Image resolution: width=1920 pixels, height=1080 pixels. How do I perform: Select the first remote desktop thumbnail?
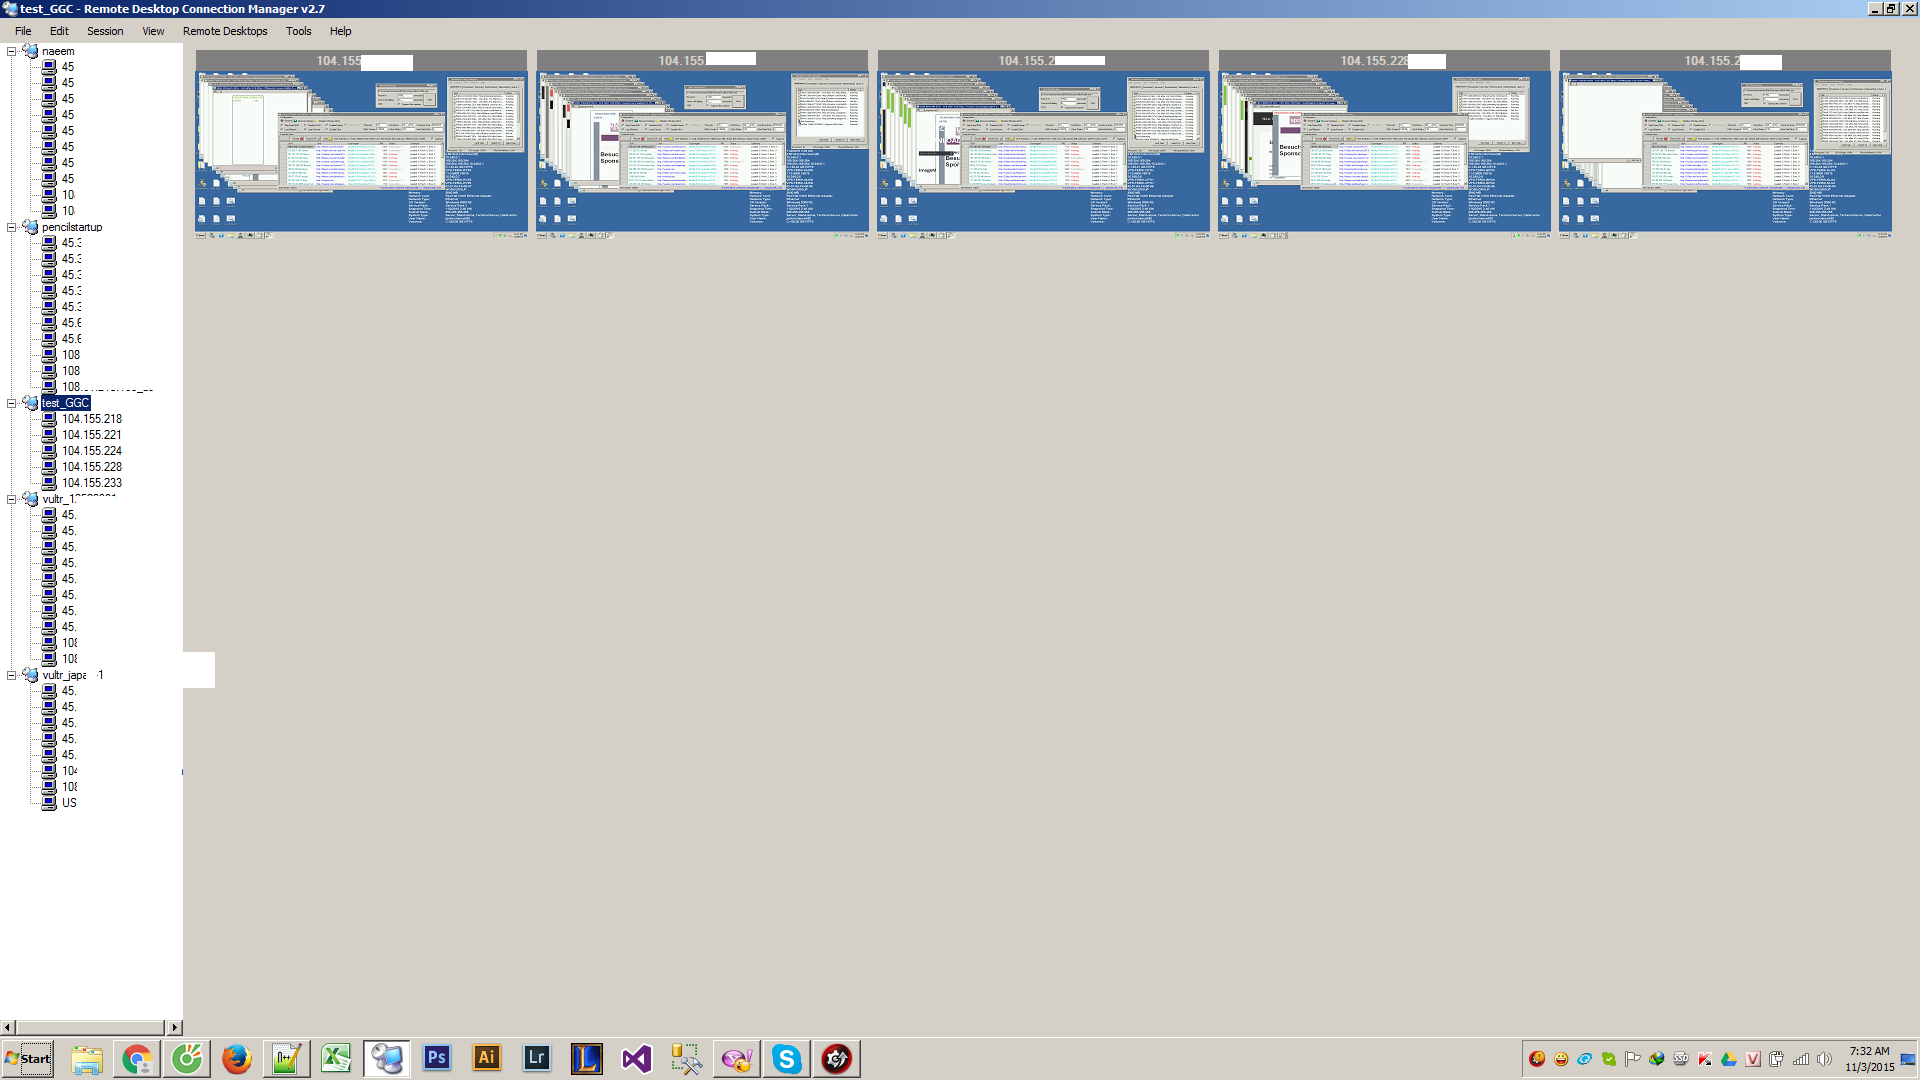tap(361, 150)
